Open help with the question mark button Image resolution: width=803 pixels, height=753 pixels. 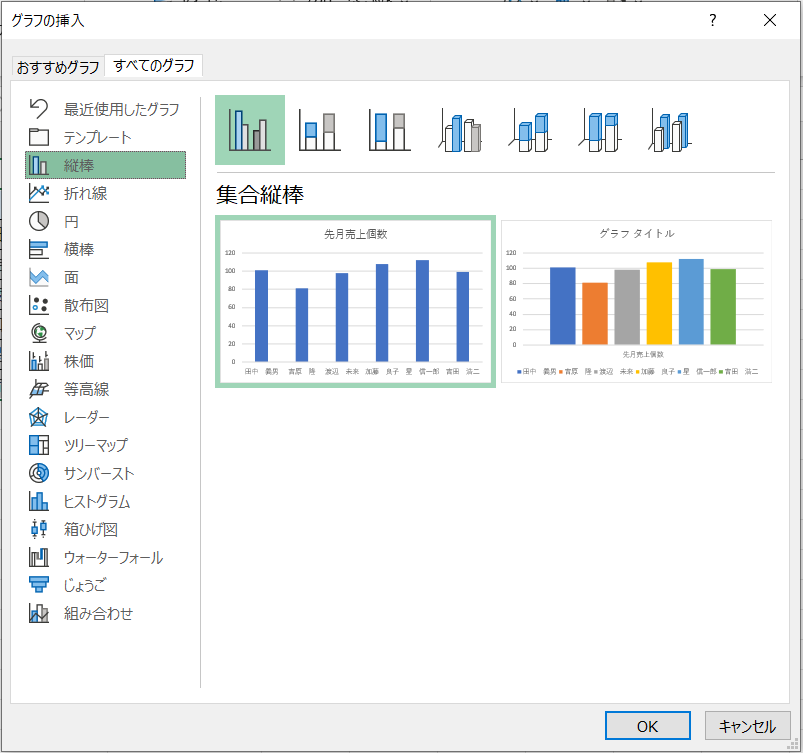tap(712, 20)
